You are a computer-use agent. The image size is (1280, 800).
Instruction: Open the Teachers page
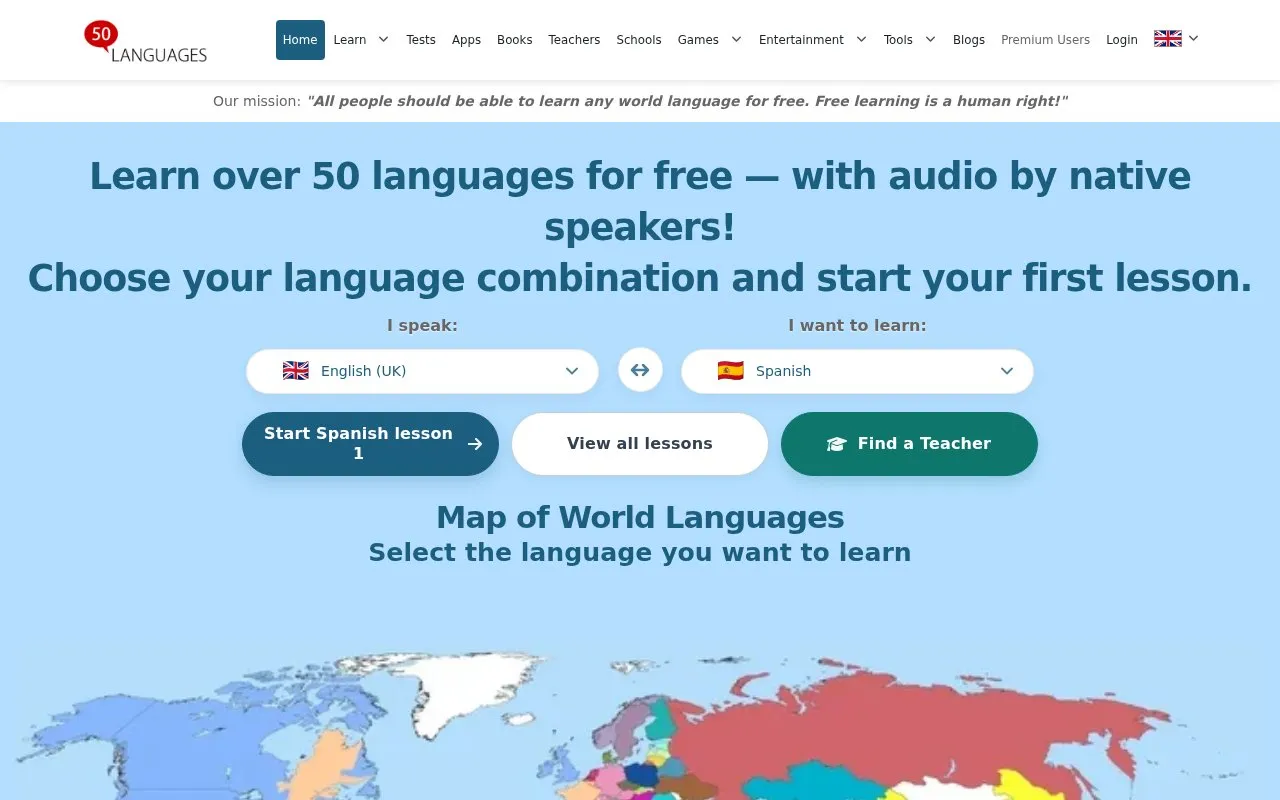coord(574,40)
